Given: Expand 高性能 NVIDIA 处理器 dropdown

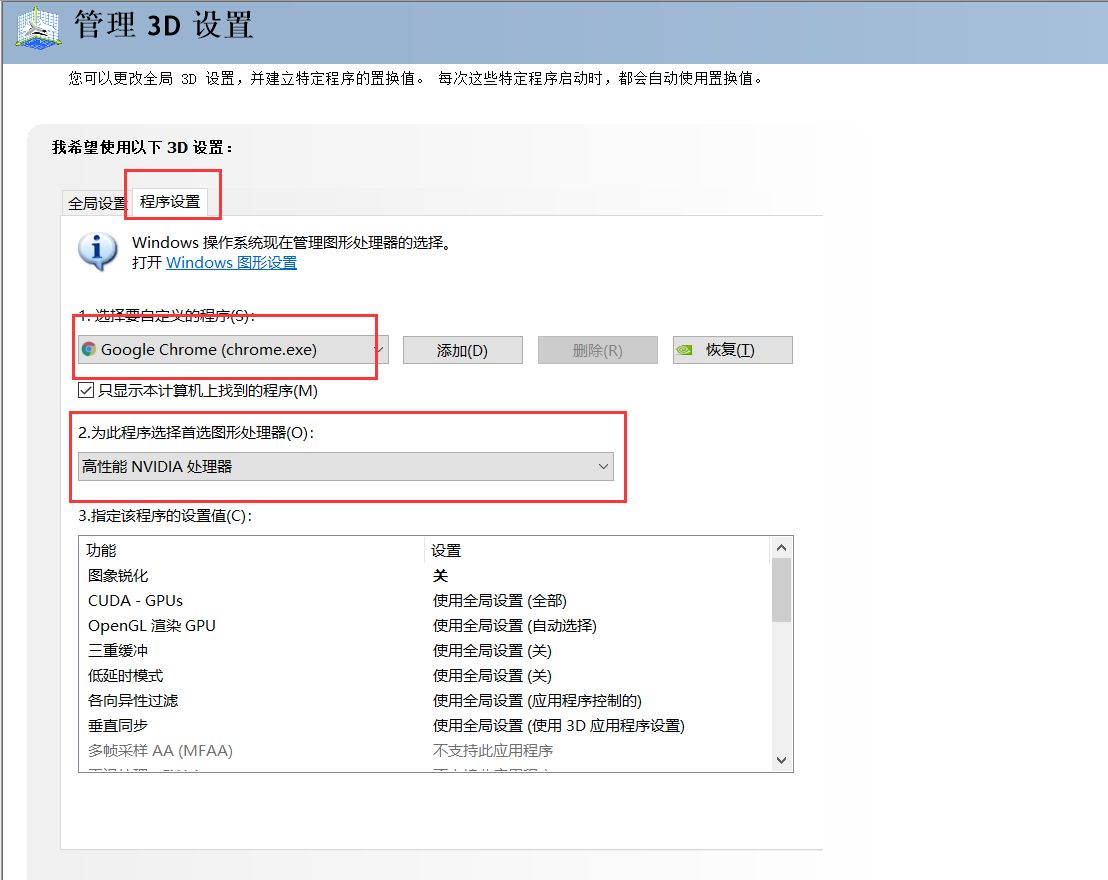Looking at the screenshot, I should [346, 467].
